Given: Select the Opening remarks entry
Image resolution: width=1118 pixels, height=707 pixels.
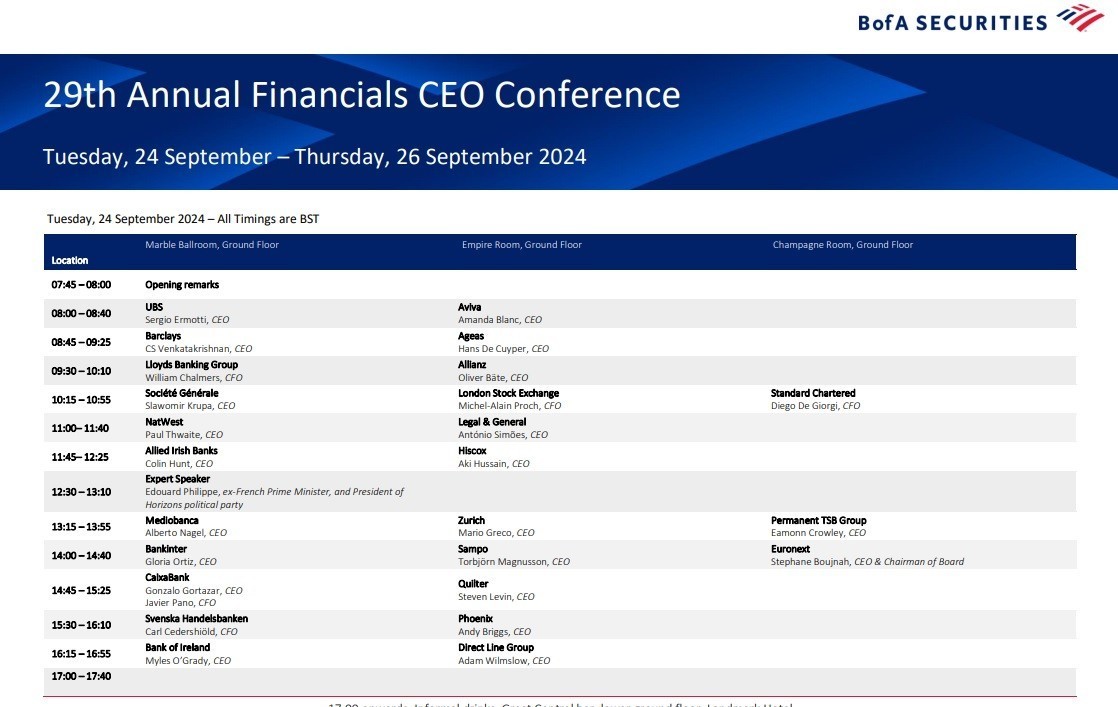Looking at the screenshot, I should click(x=182, y=285).
